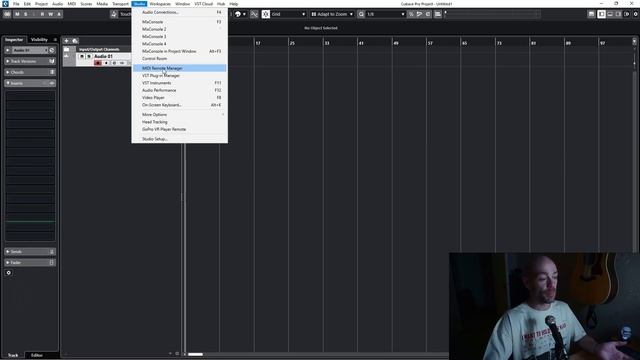This screenshot has width=640, height=360.
Task: Click the inspector settings gear icon
Action: click(9, 273)
